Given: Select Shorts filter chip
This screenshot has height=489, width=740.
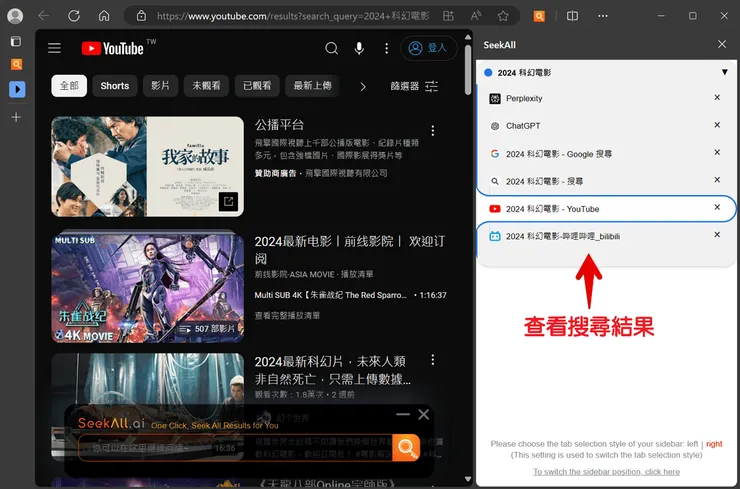Looking at the screenshot, I should pyautogui.click(x=115, y=86).
